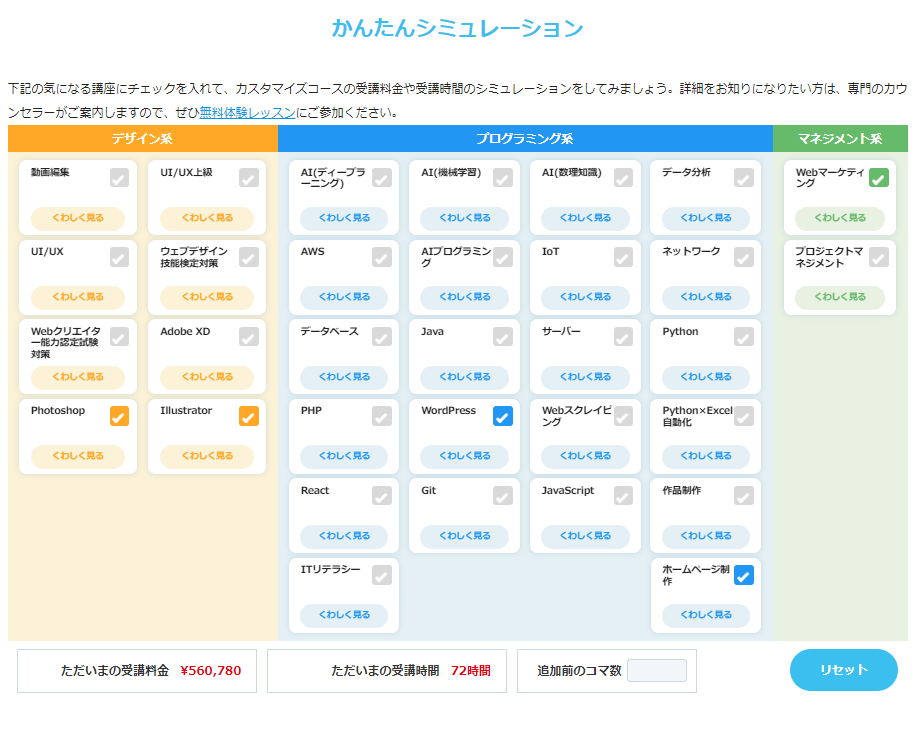
Task: Show details for Webマーケティング course
Action: [x=840, y=218]
